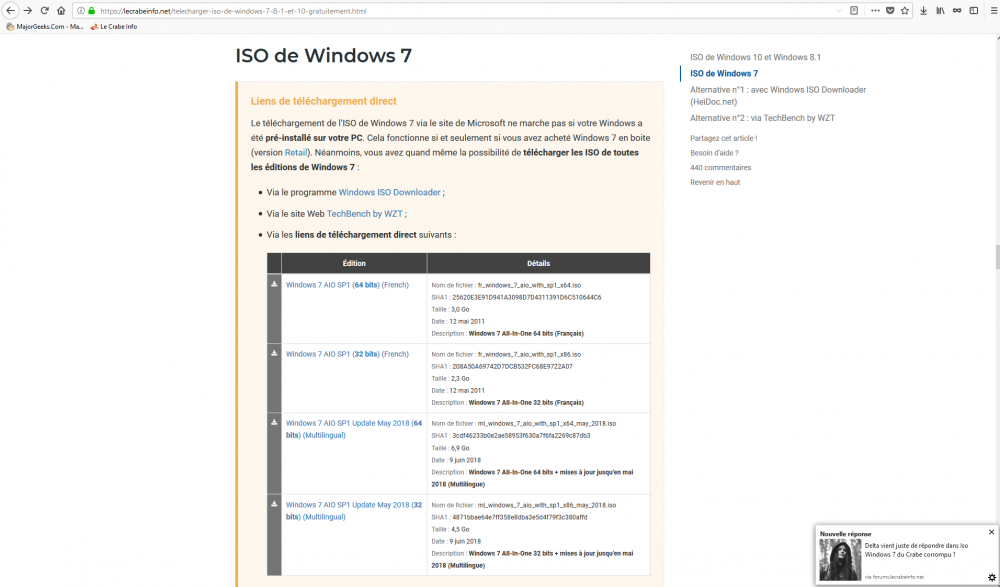Jump to 'ISO de Windows 10 et Windows 8.1'

click(755, 57)
